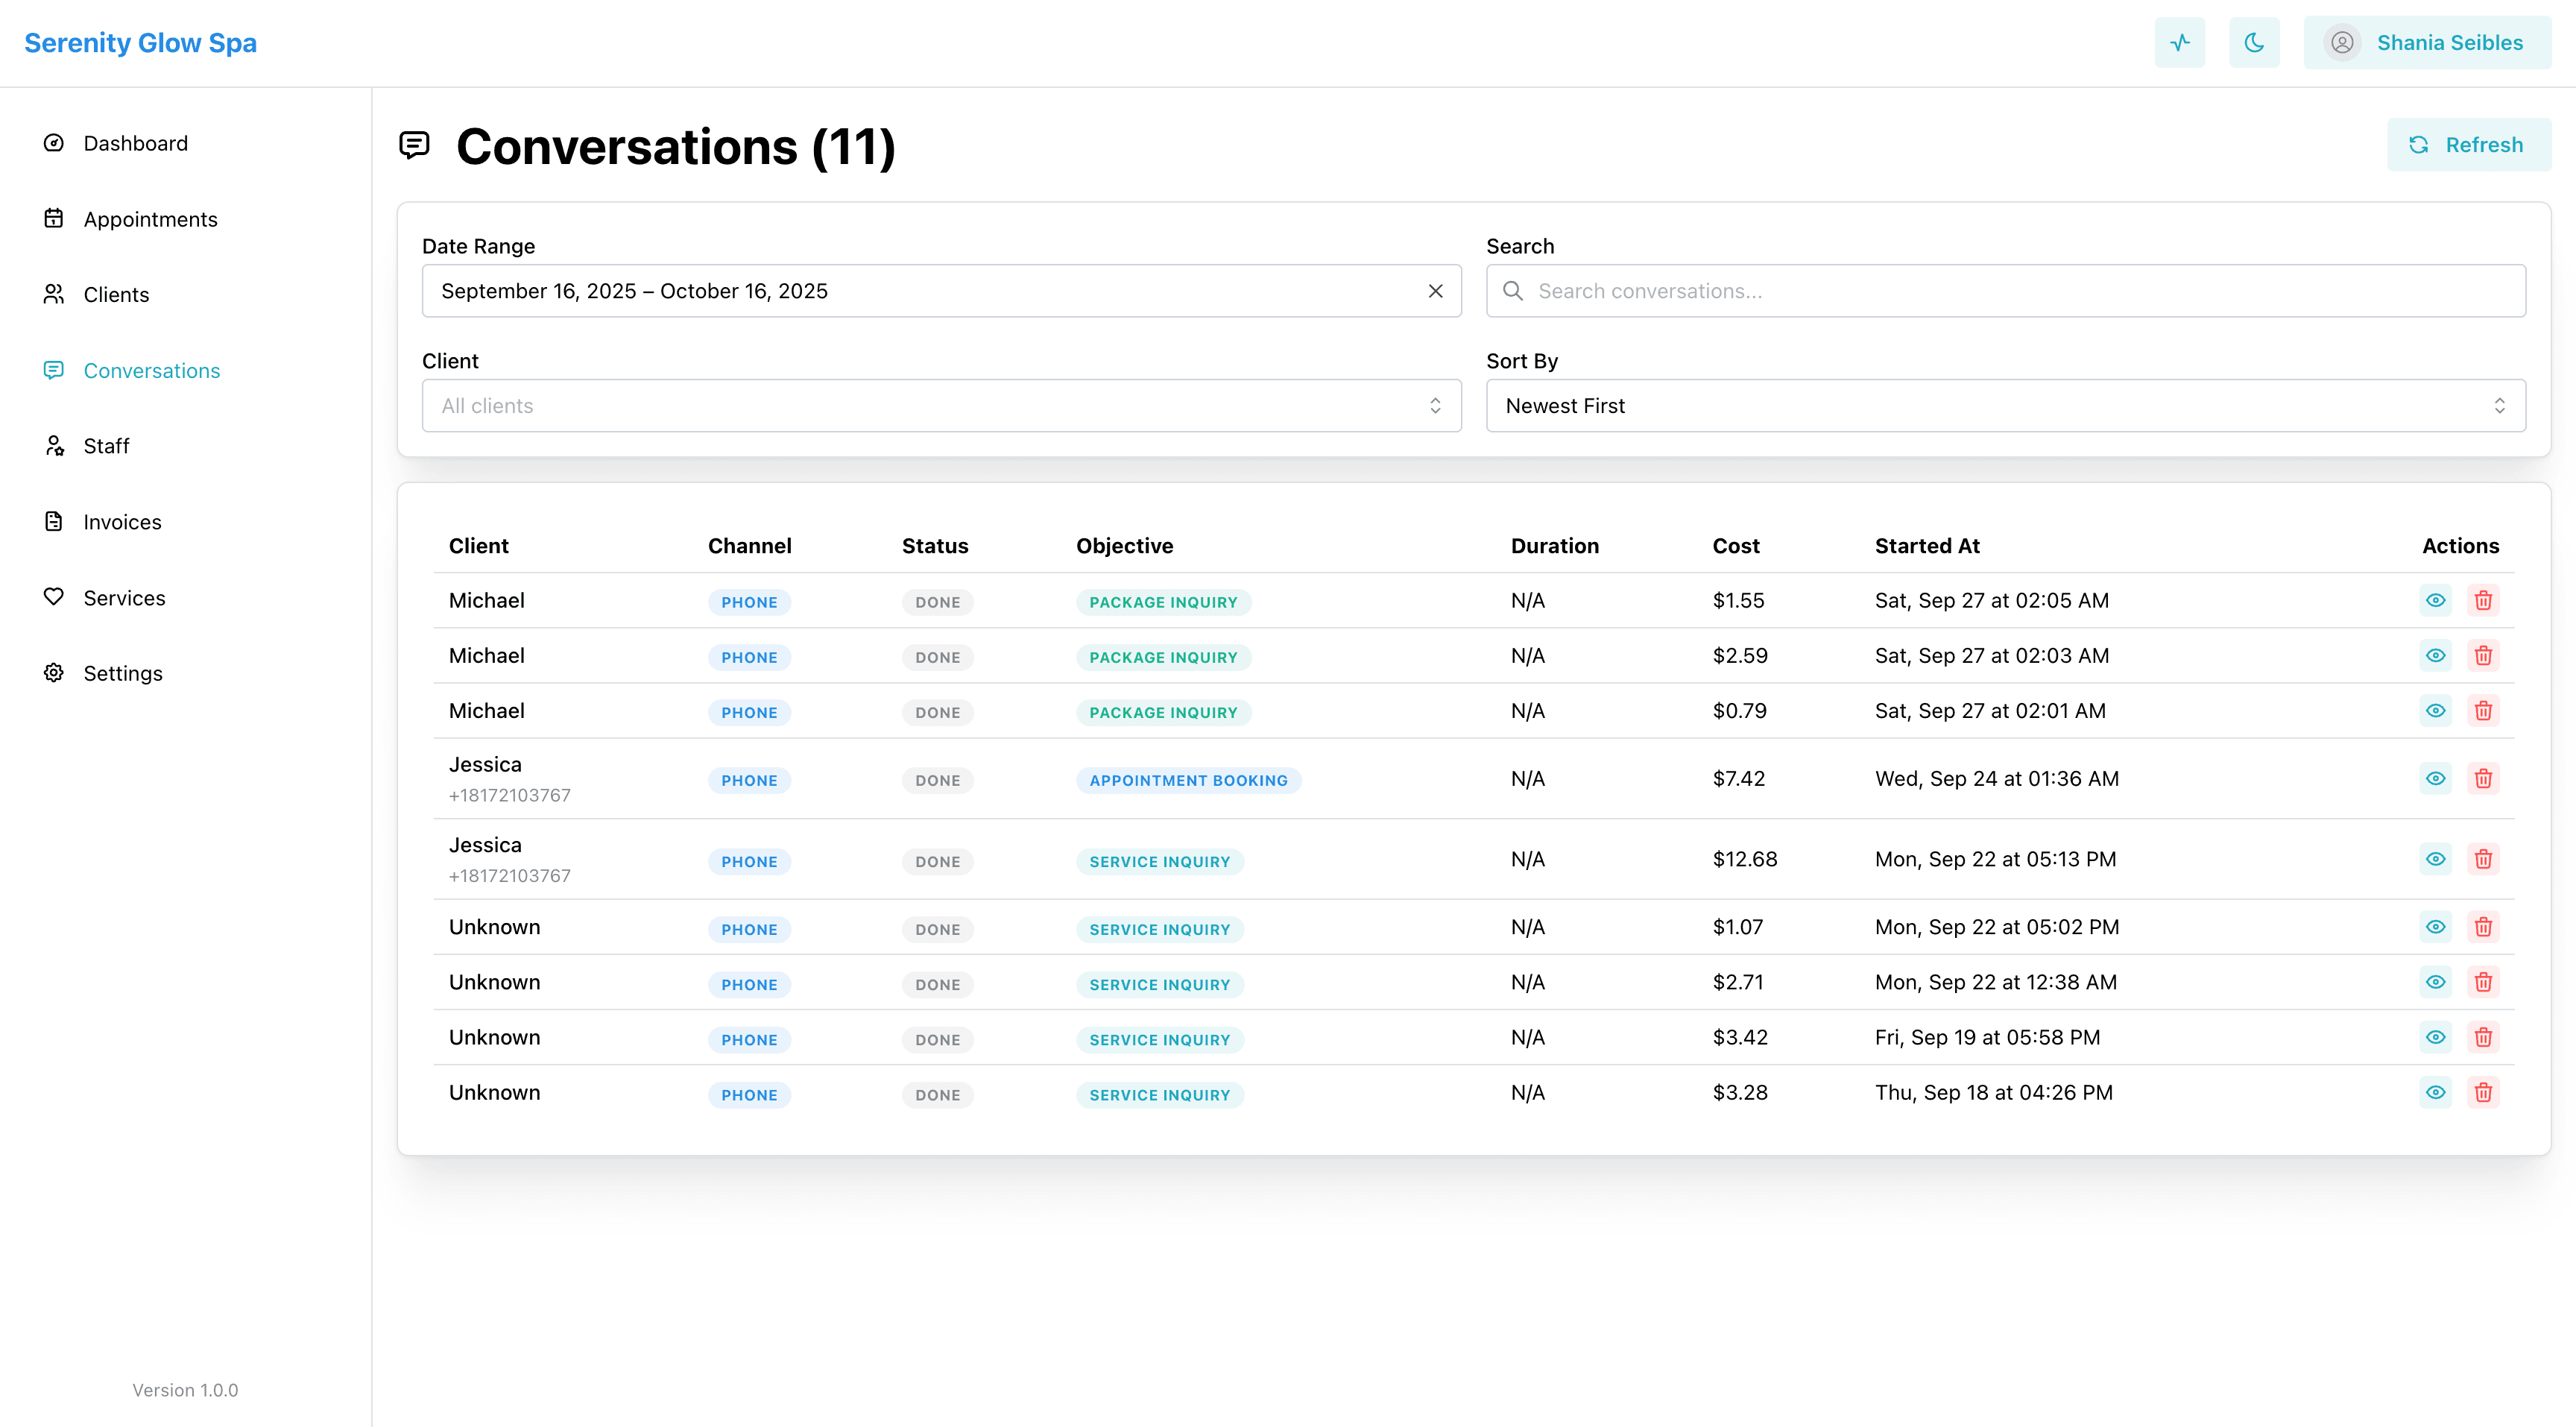This screenshot has width=2576, height=1427.
Task: Open Shania Seibles user profile menu
Action: point(2426,43)
